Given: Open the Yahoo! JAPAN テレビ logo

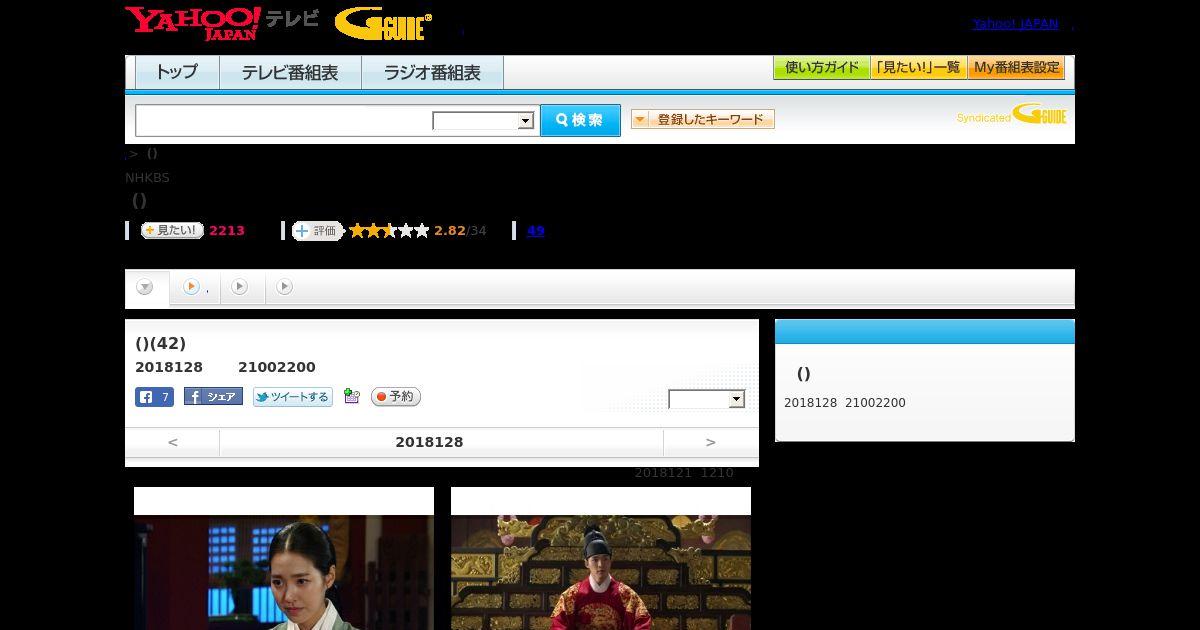Looking at the screenshot, I should 222,23.
